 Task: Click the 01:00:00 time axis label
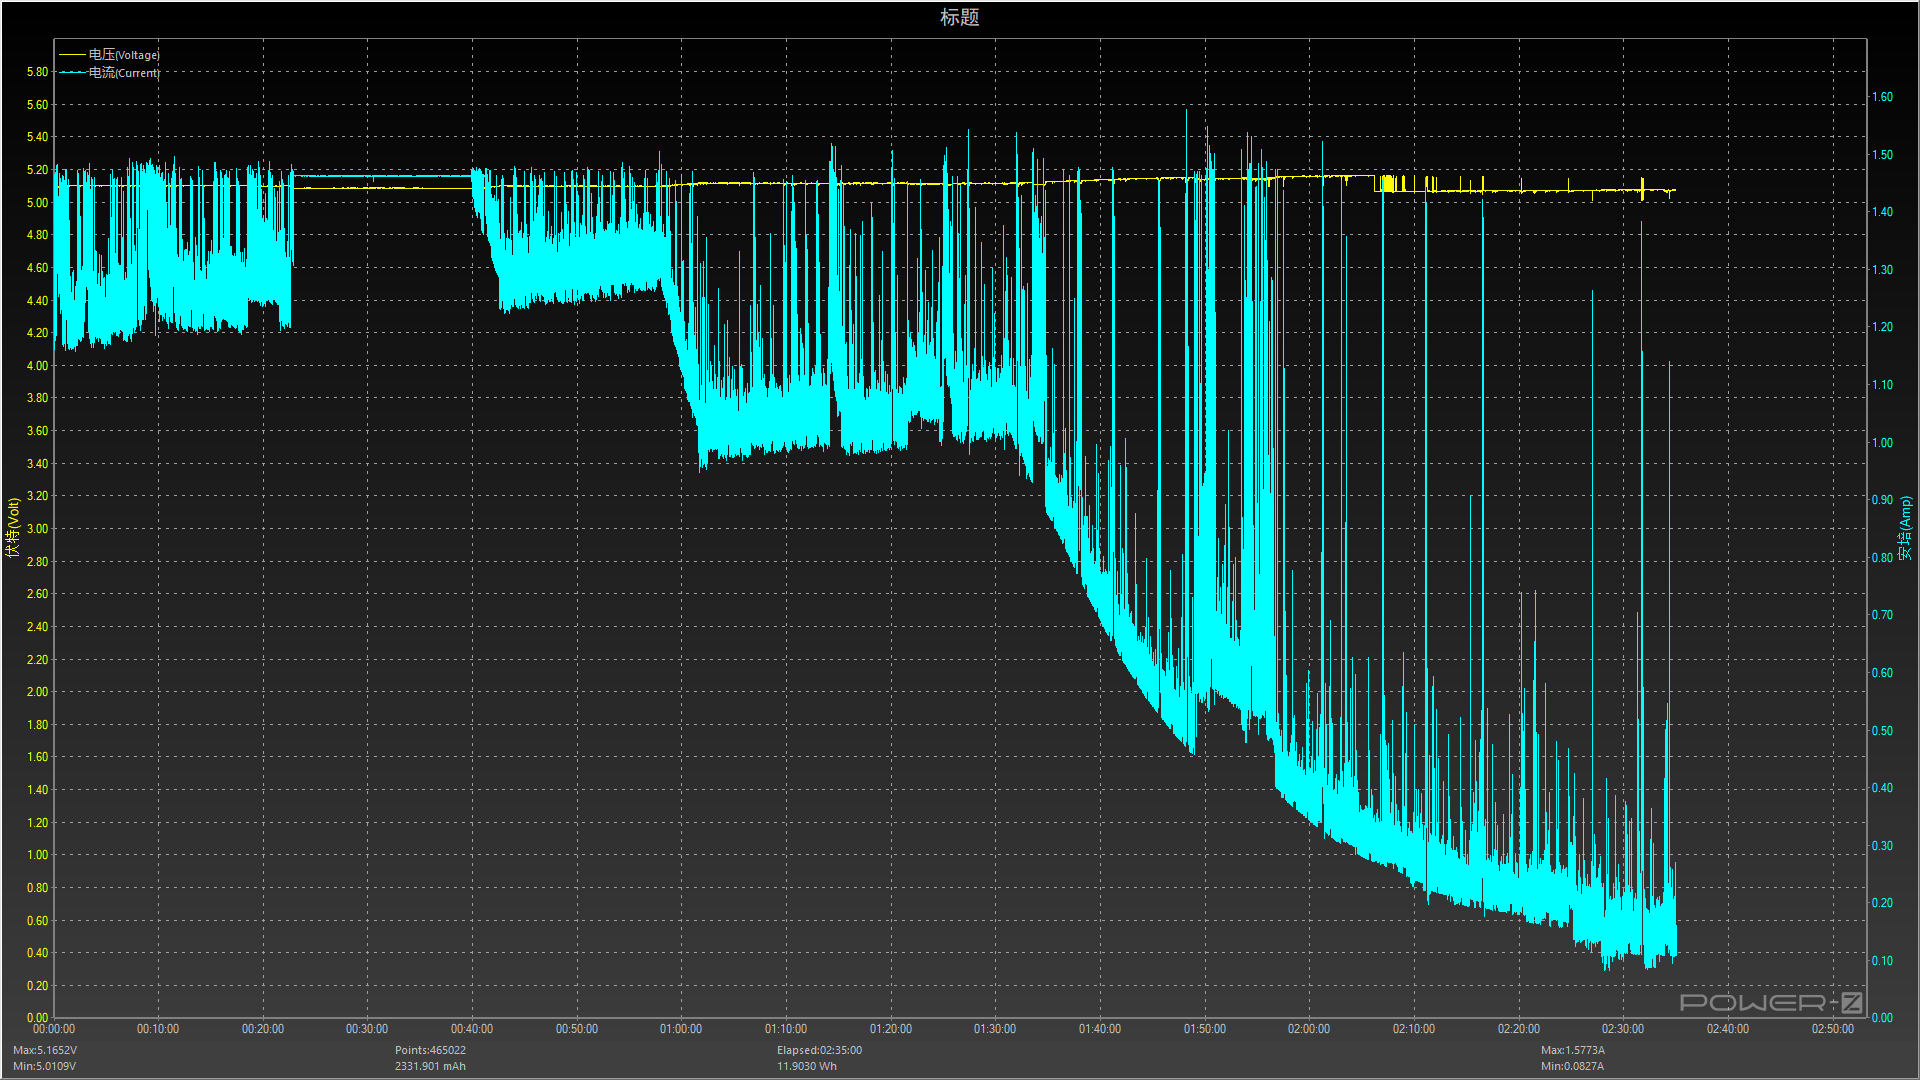[x=681, y=1029]
